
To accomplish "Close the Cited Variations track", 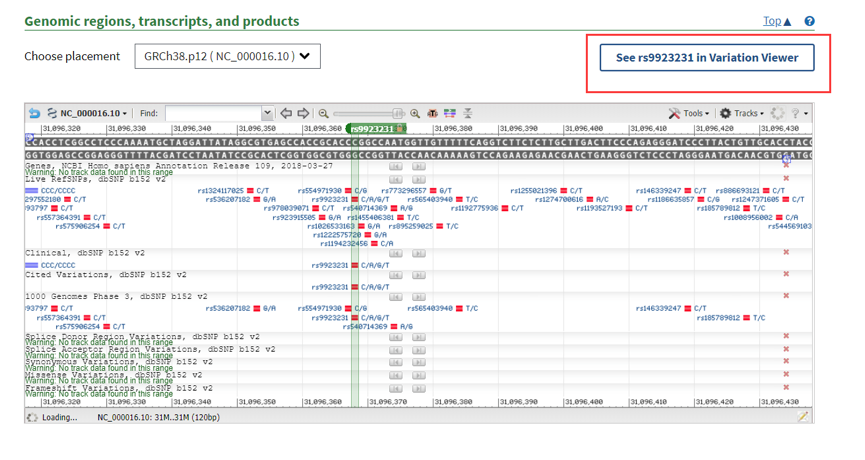I will (786, 274).
